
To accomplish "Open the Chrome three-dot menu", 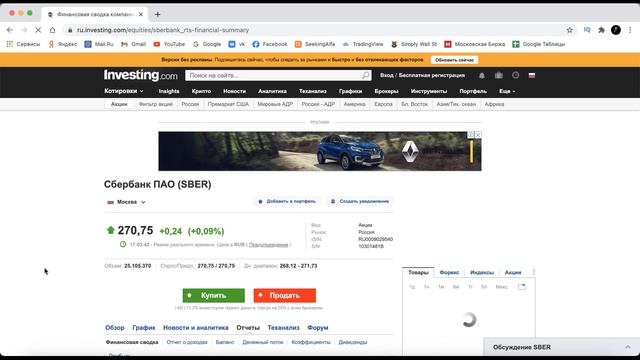I will pyautogui.click(x=630, y=30).
